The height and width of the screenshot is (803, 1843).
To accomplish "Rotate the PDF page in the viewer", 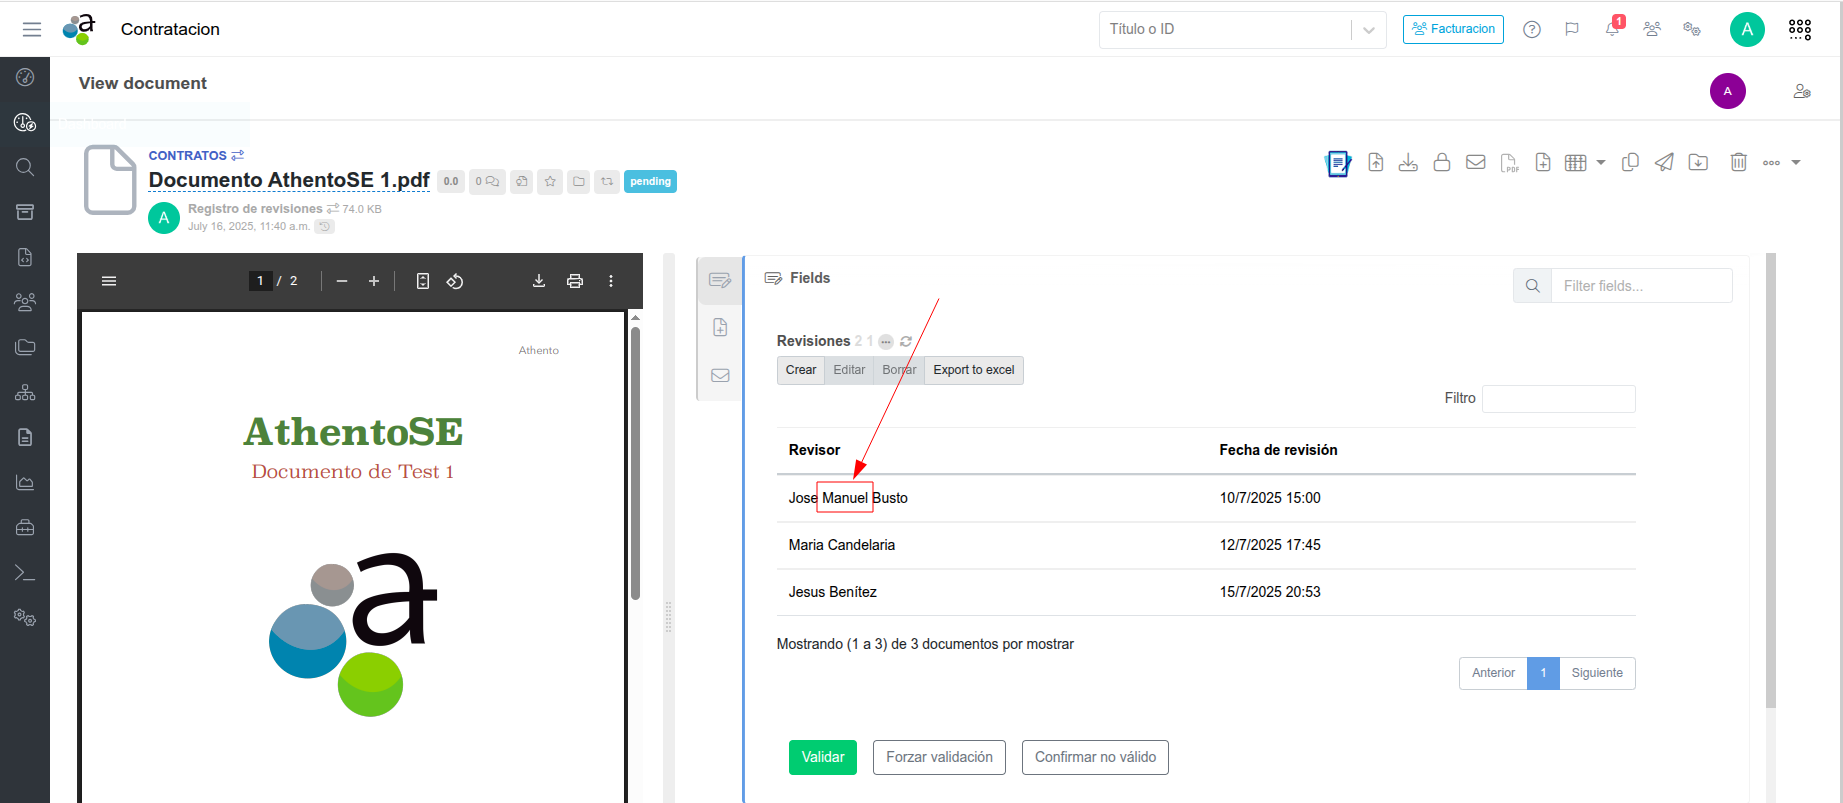I will point(455,281).
